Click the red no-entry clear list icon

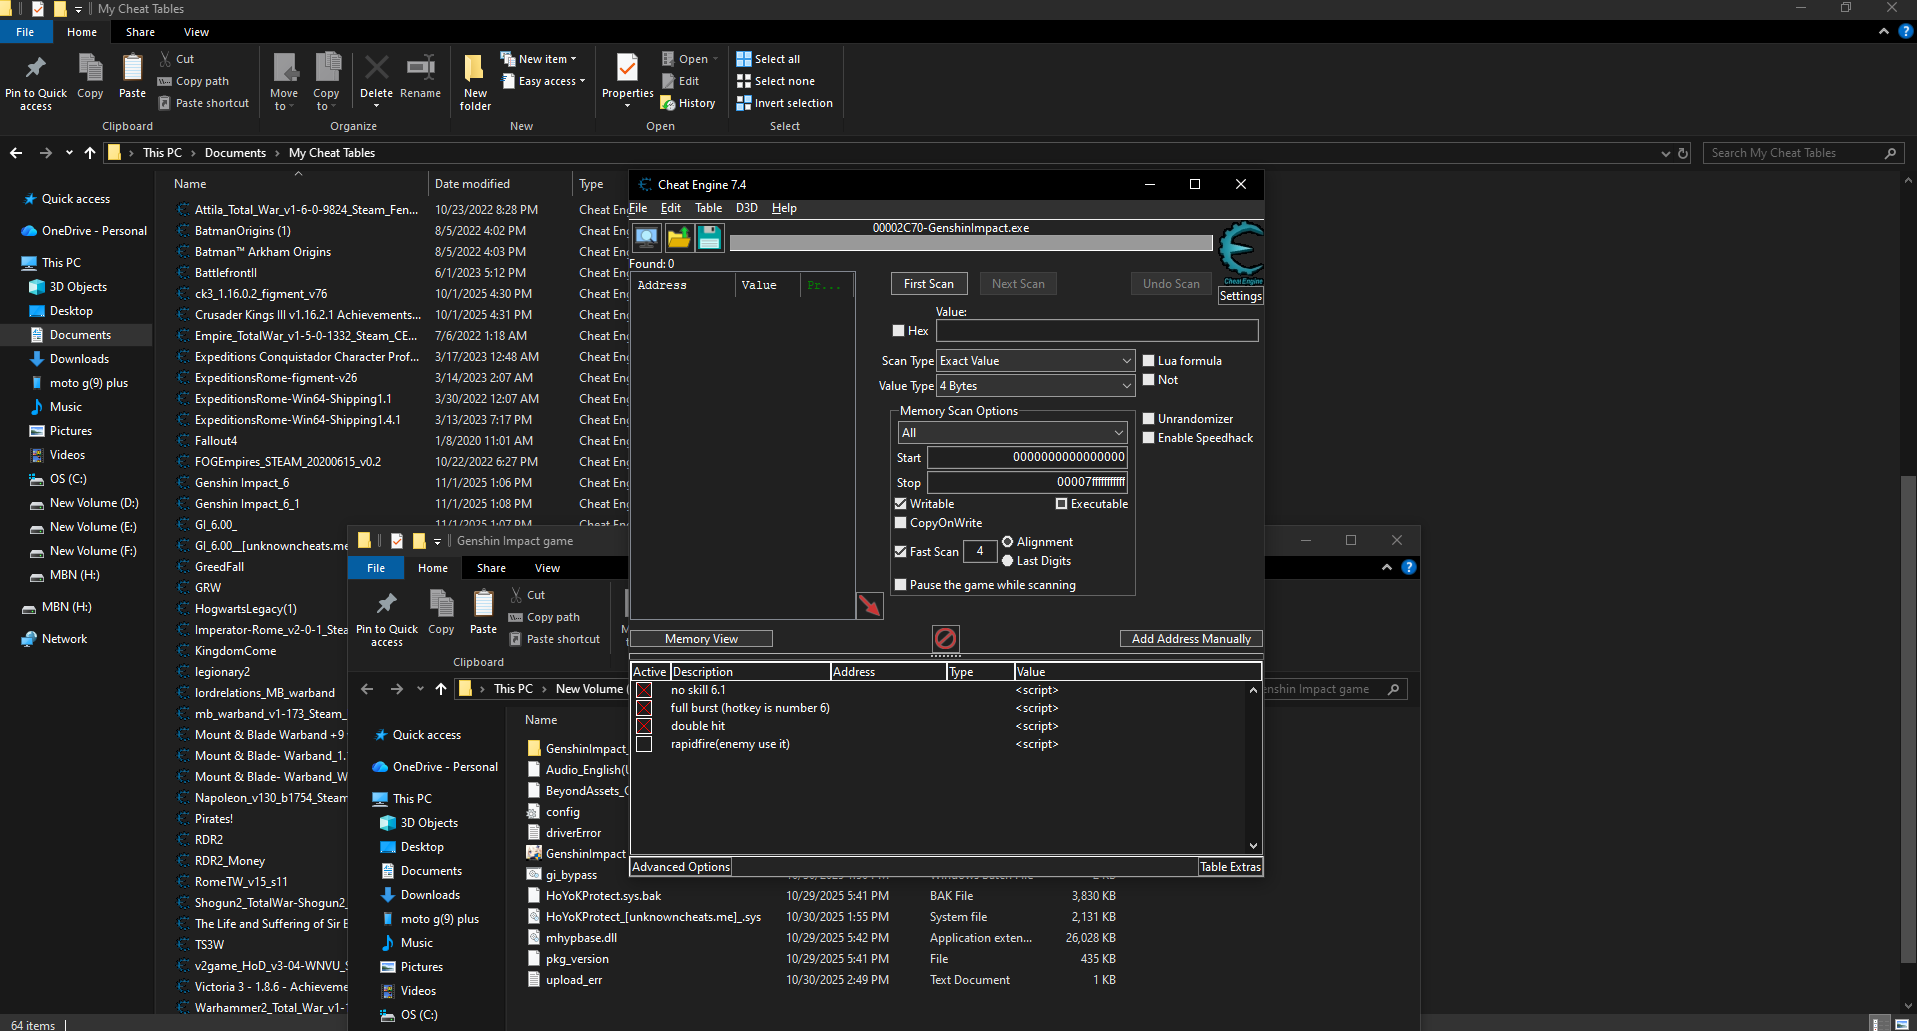point(945,638)
